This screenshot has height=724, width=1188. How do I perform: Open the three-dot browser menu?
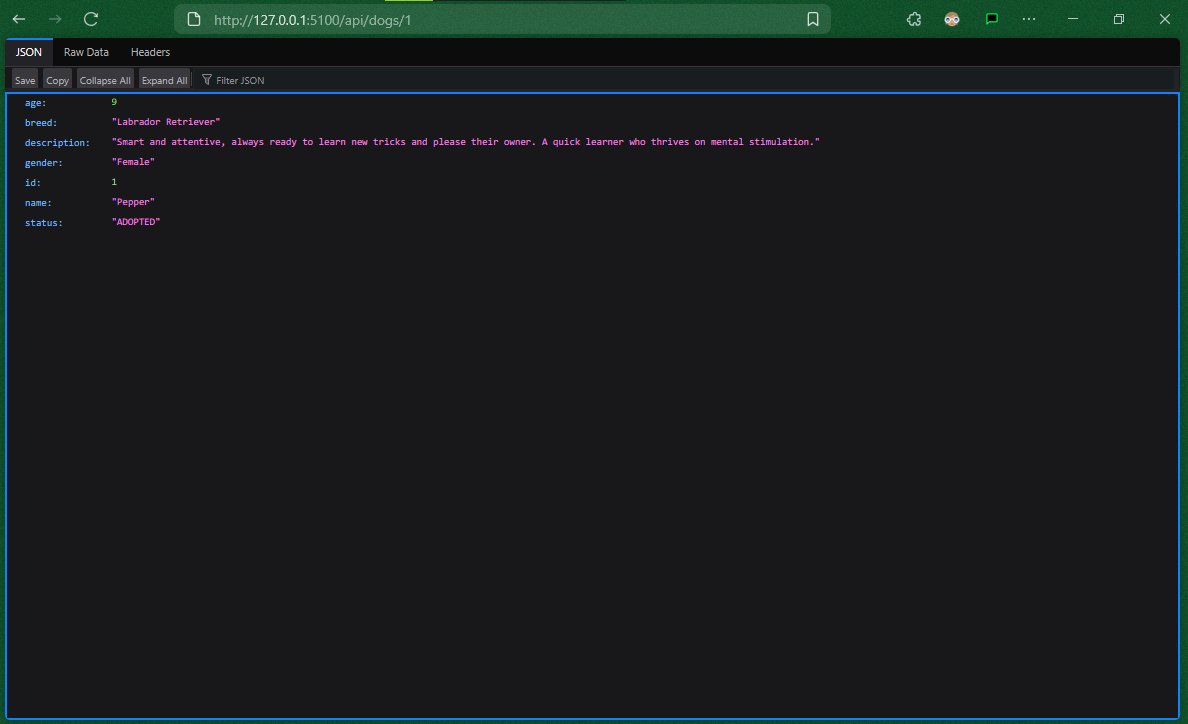click(x=1029, y=19)
